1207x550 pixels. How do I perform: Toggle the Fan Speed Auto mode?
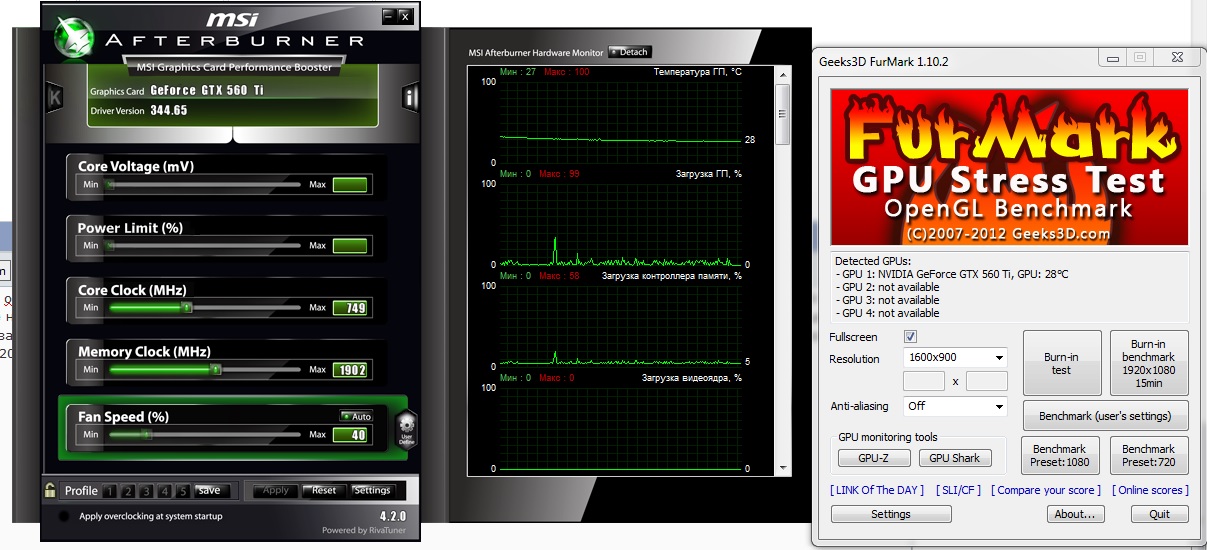click(x=356, y=416)
